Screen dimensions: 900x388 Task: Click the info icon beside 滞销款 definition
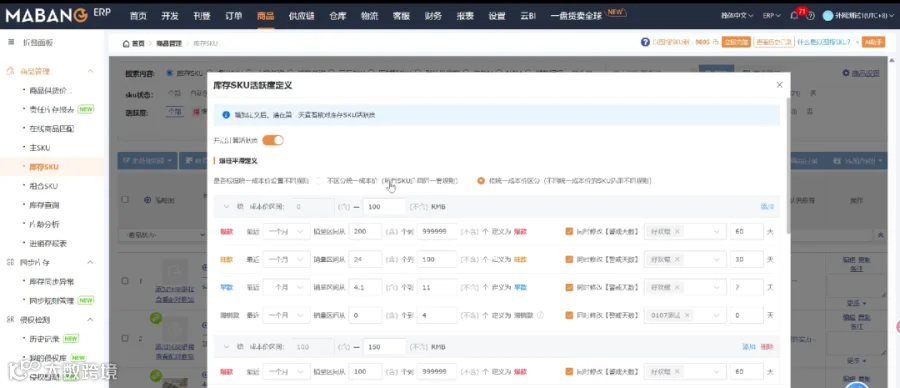[x=540, y=315]
